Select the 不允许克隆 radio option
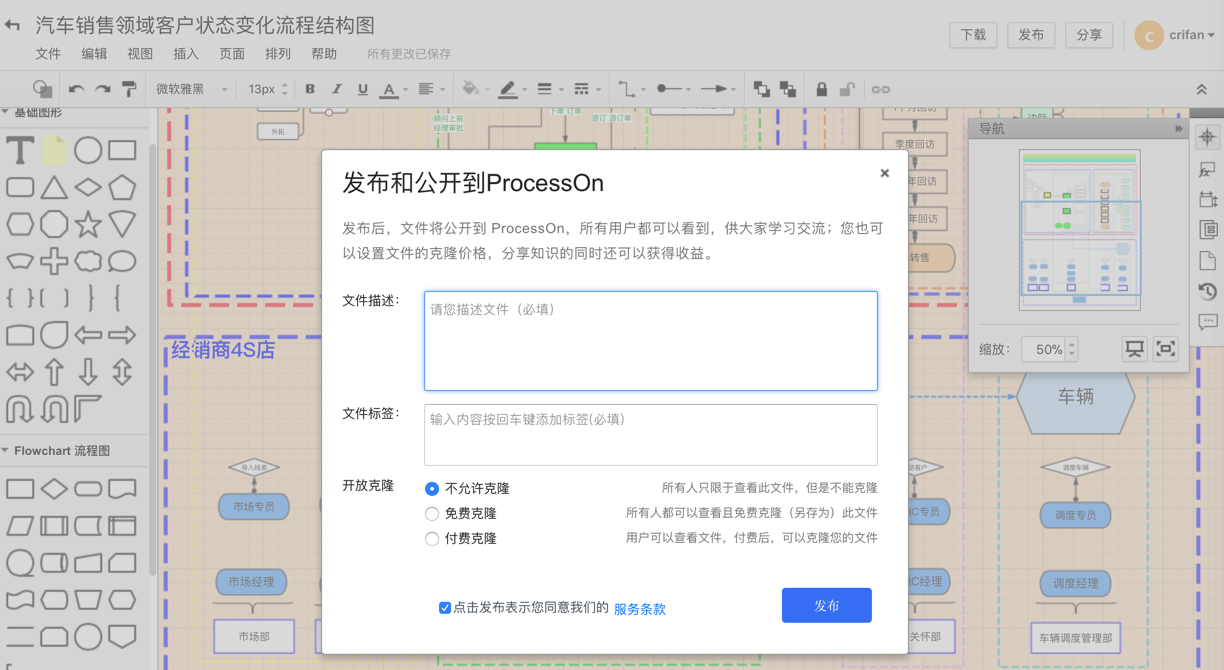This screenshot has height=670, width=1224. tap(432, 489)
